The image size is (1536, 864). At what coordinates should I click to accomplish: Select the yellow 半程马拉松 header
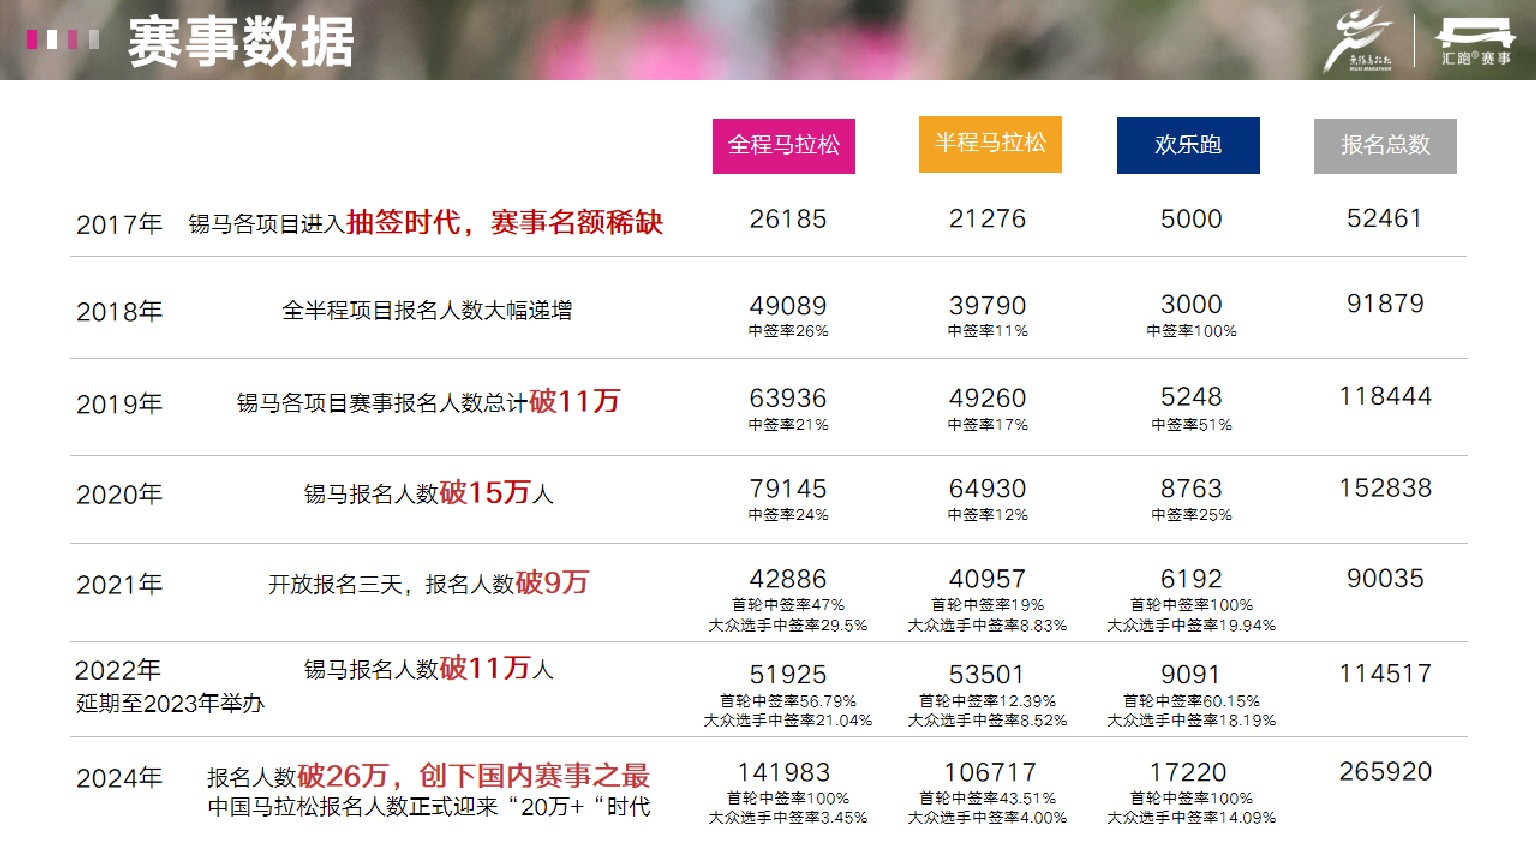tap(988, 143)
